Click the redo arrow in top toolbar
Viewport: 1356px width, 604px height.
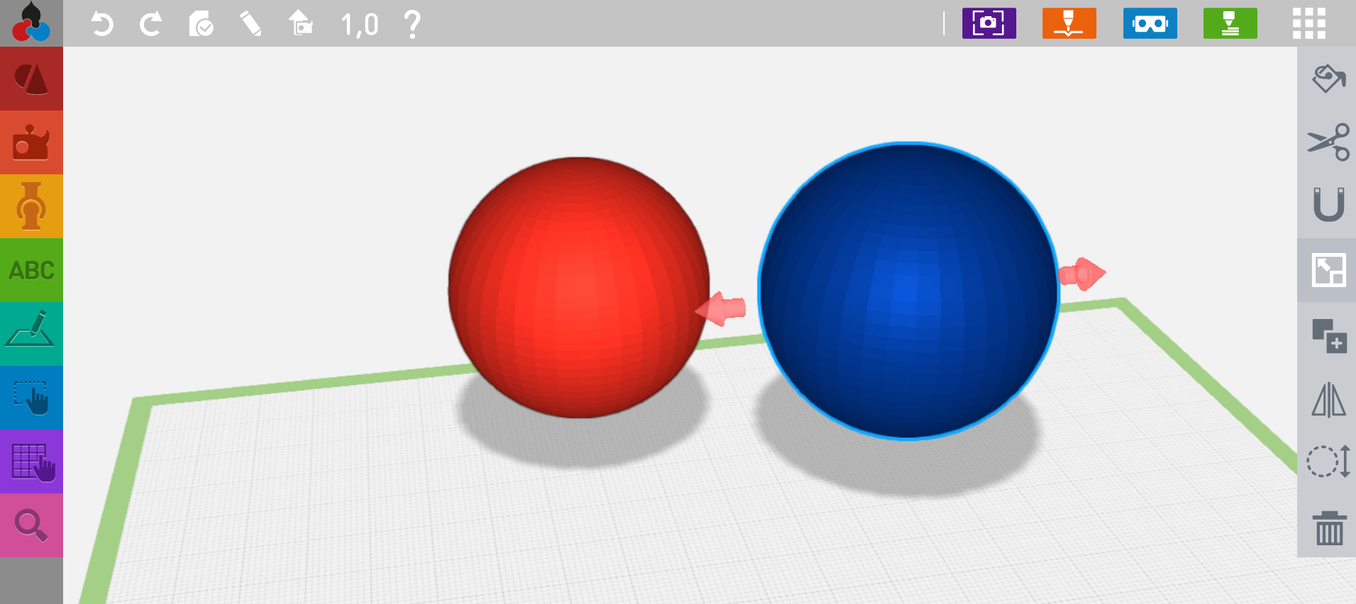151,24
